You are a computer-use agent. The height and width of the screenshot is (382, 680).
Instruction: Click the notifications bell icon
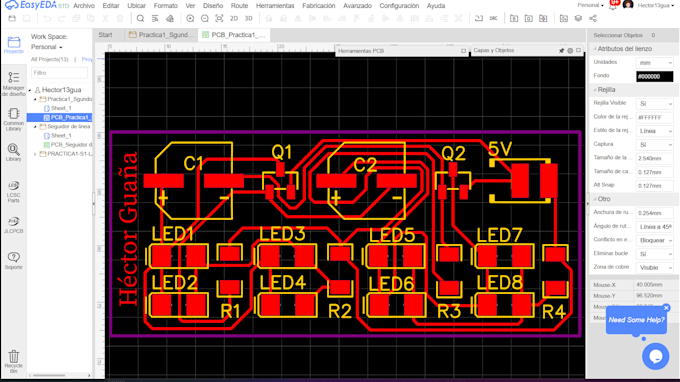pyautogui.click(x=613, y=6)
